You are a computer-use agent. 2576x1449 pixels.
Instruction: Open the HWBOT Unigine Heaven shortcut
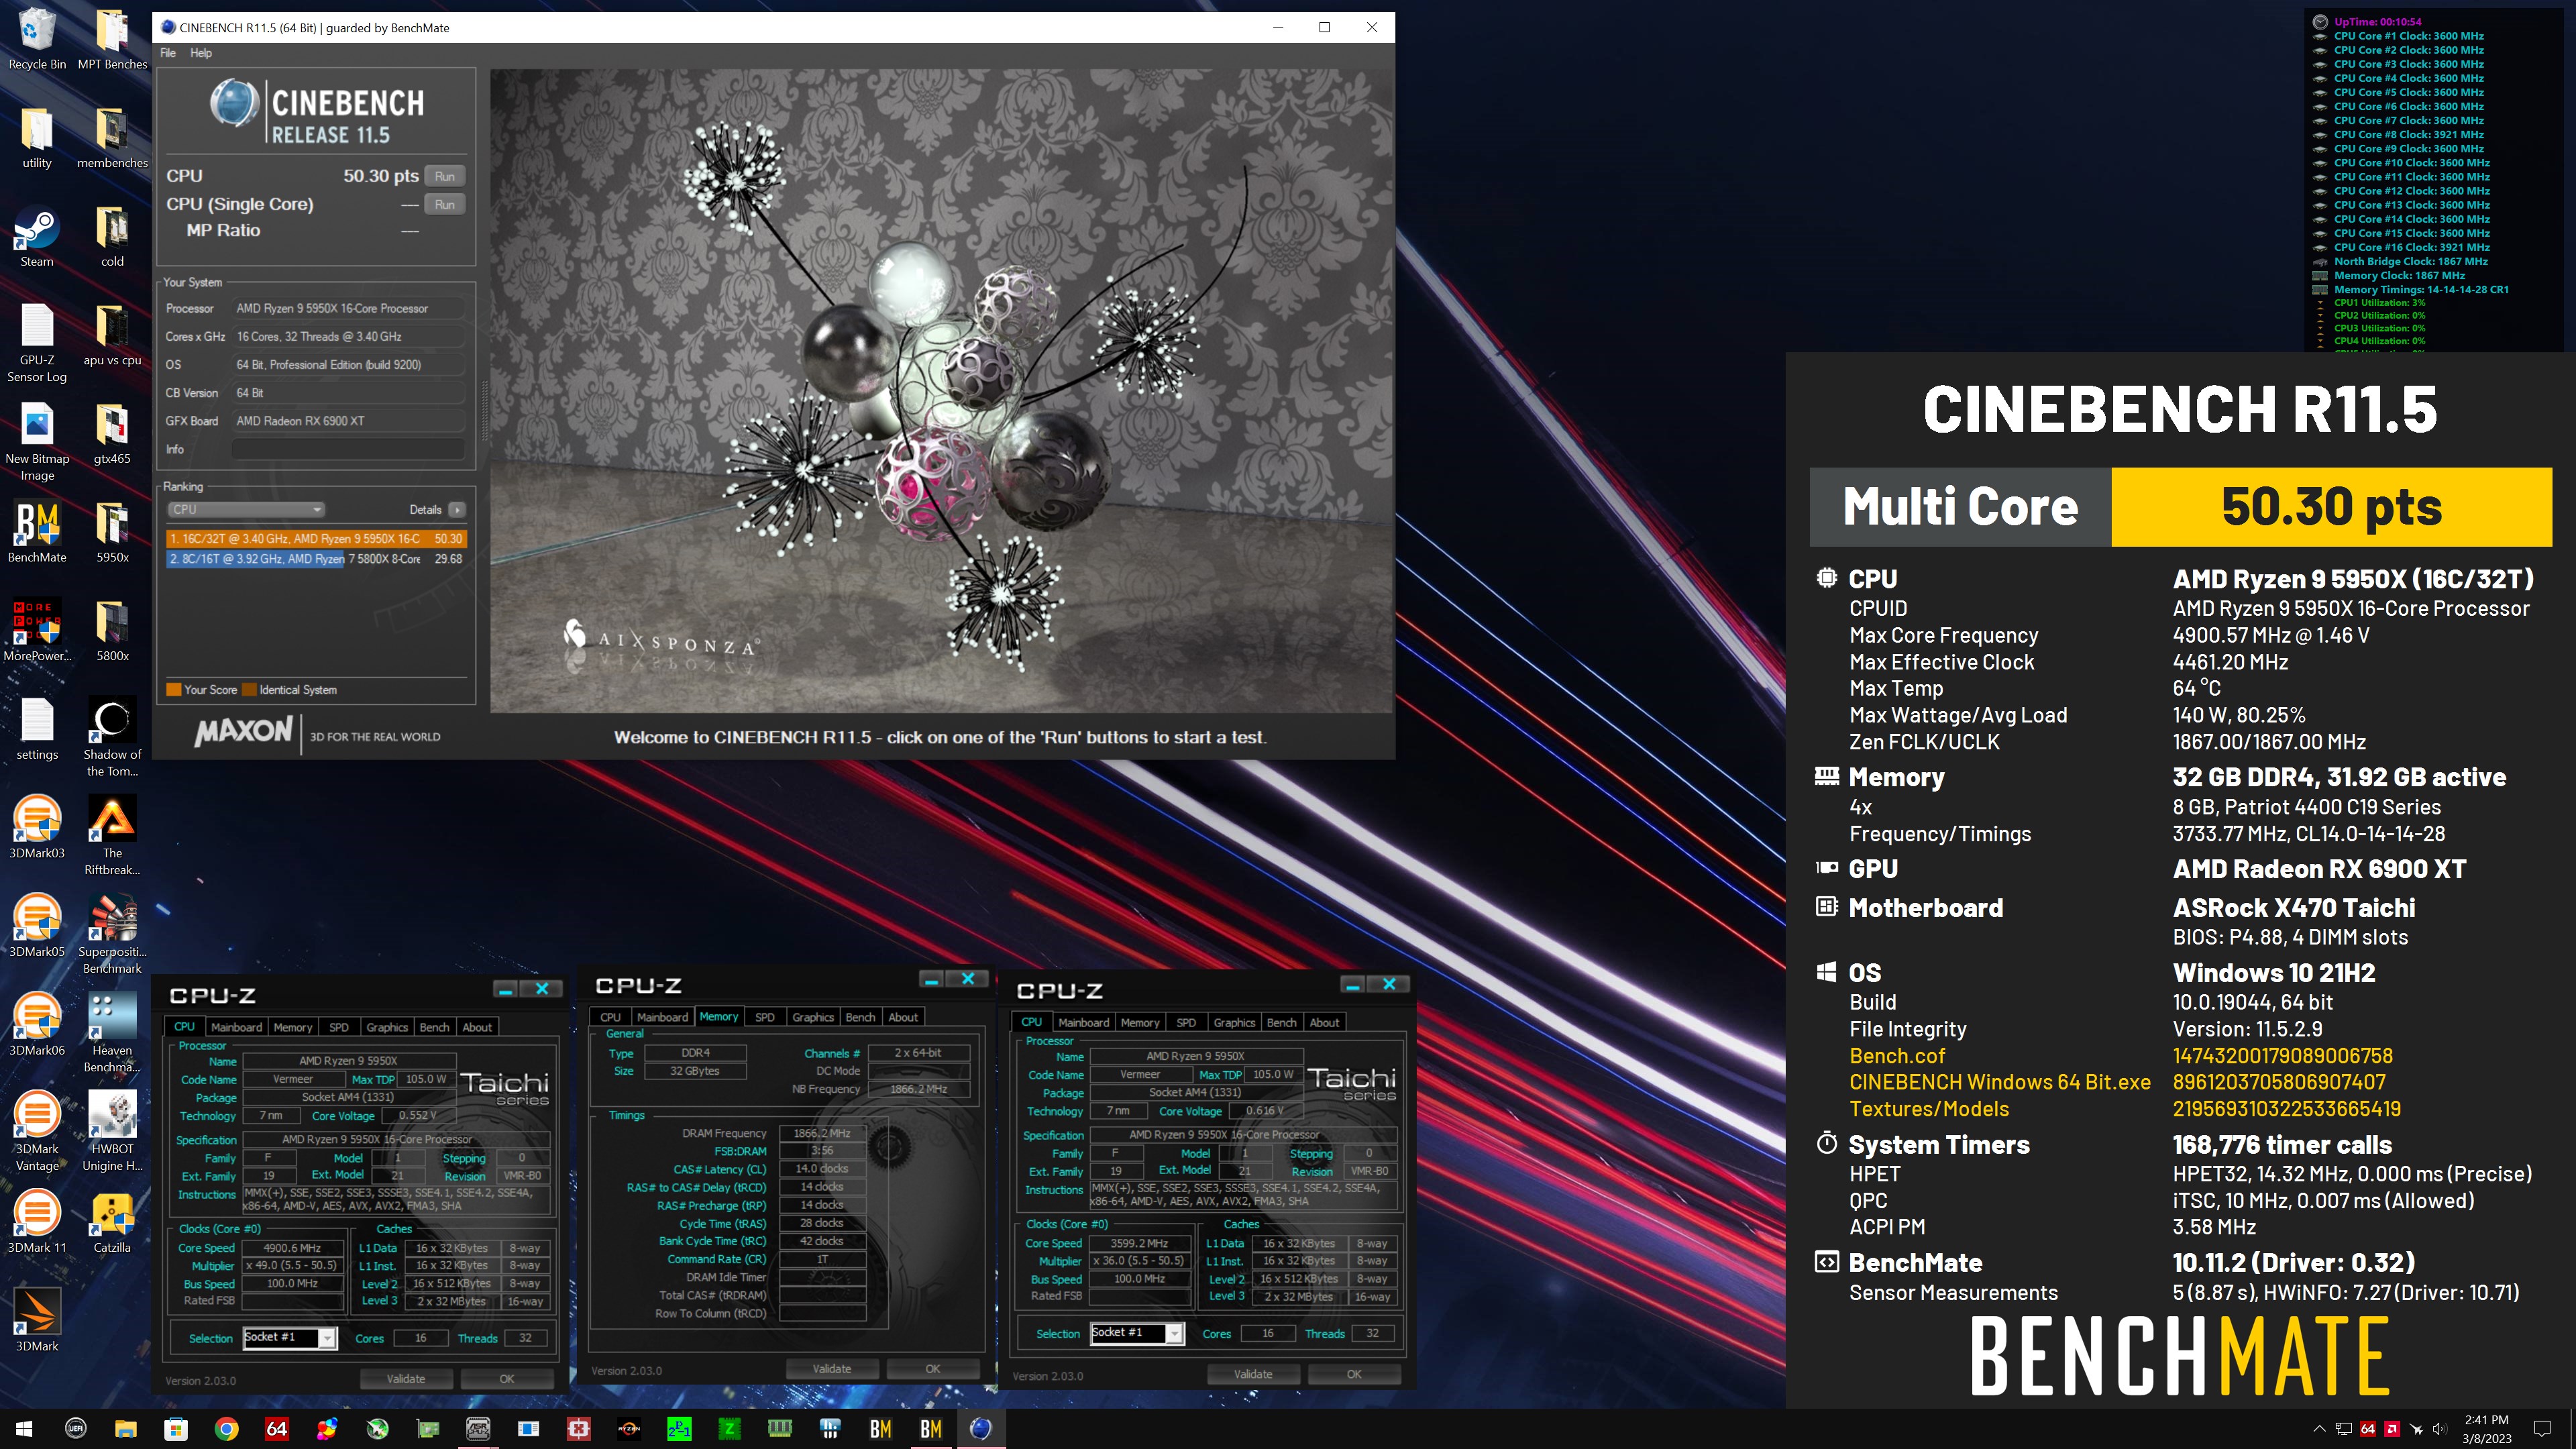click(112, 1132)
